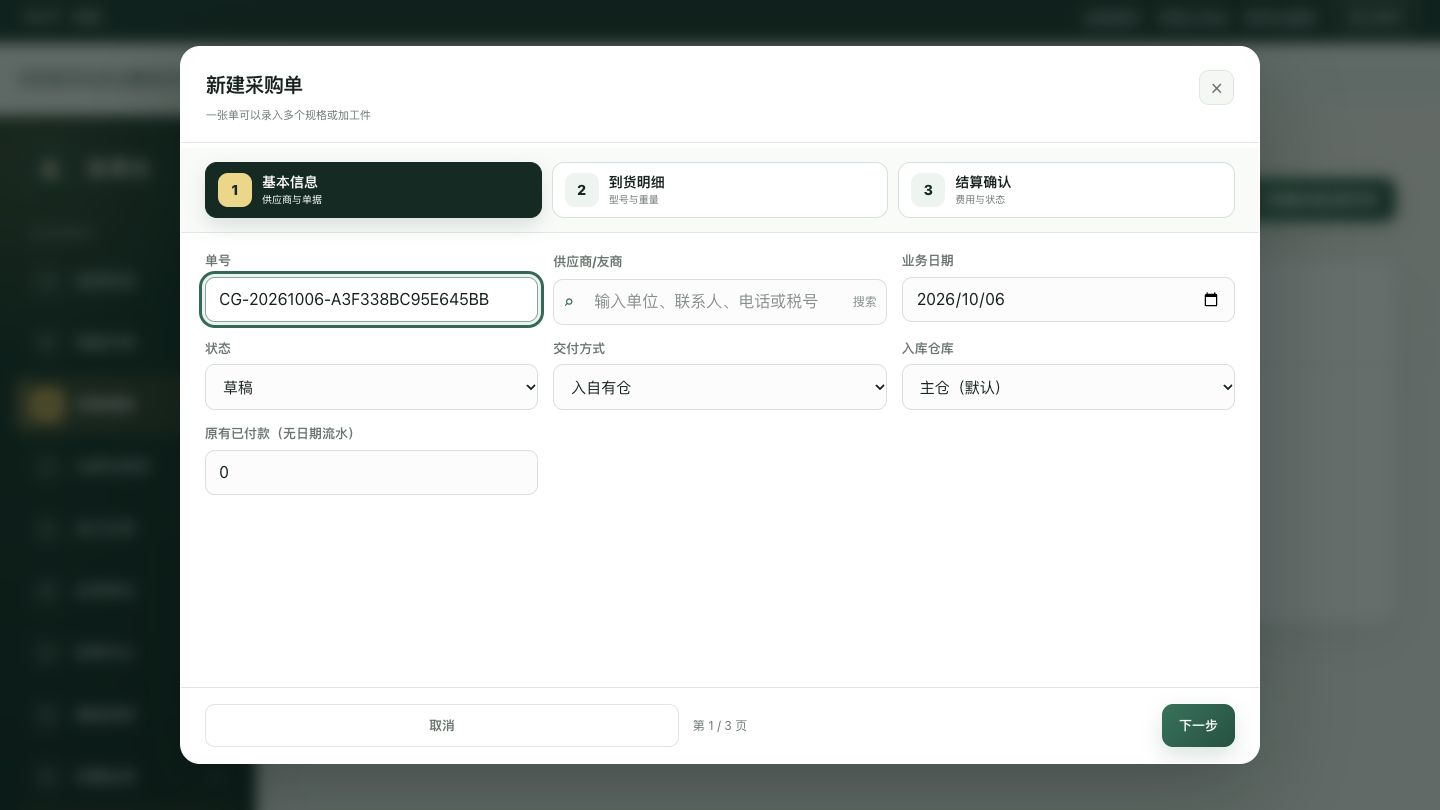Click the step number 3 badge
Screen dimensions: 1440x810
tap(928, 190)
